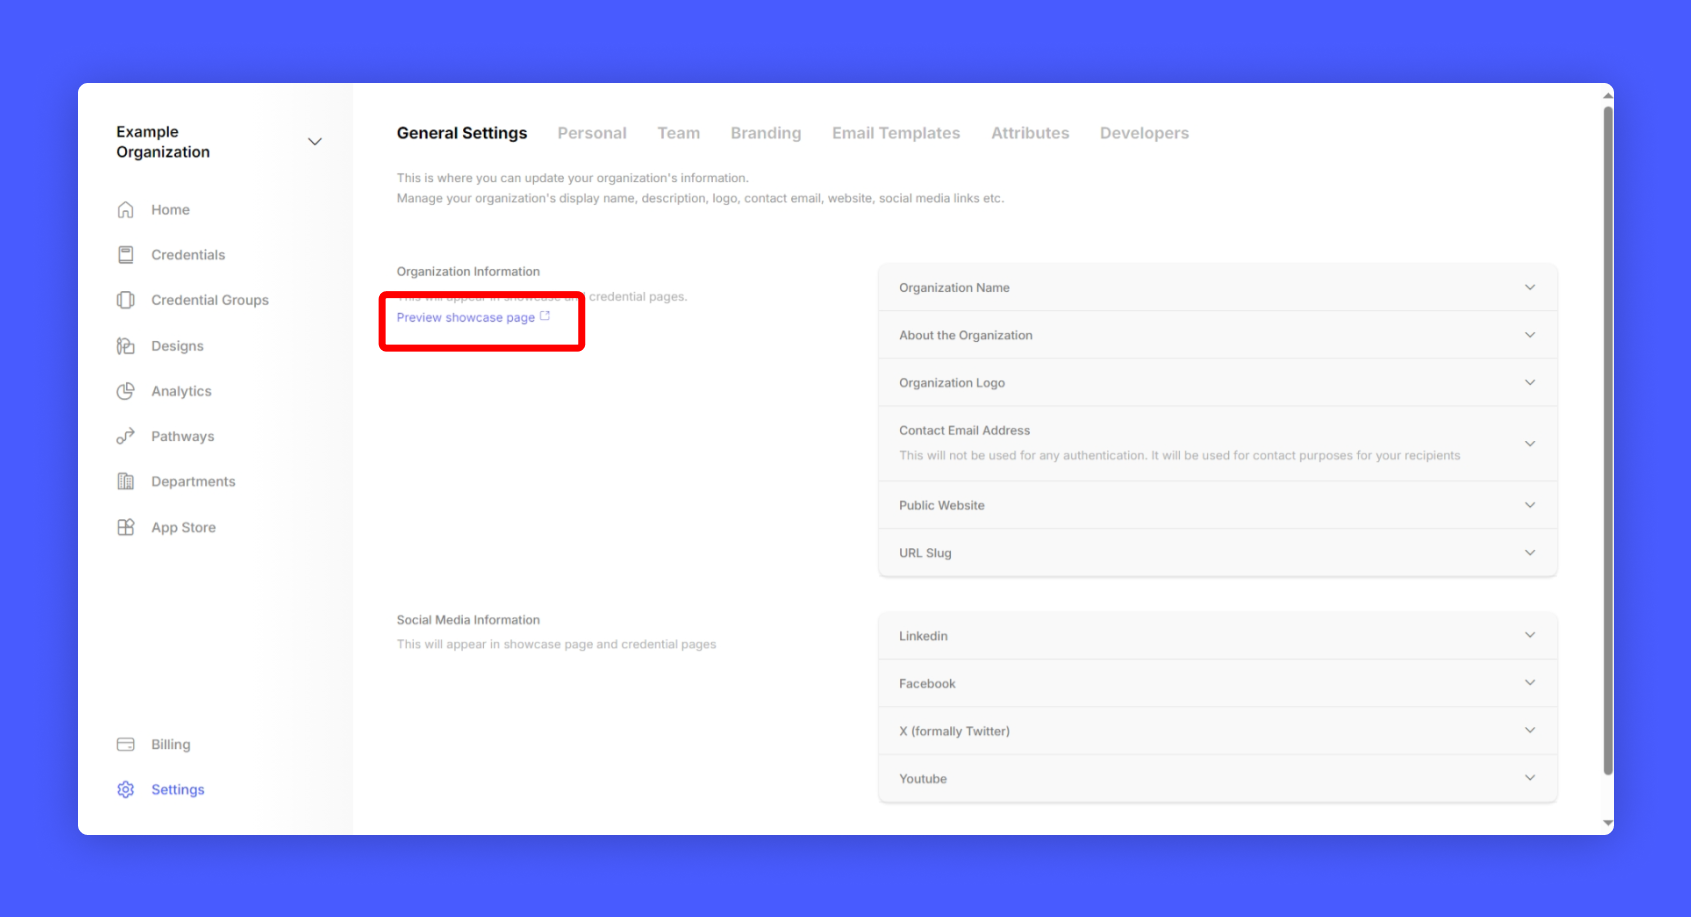Screen dimensions: 1691x917
Task: Click the Settings gear icon
Action: pos(125,790)
